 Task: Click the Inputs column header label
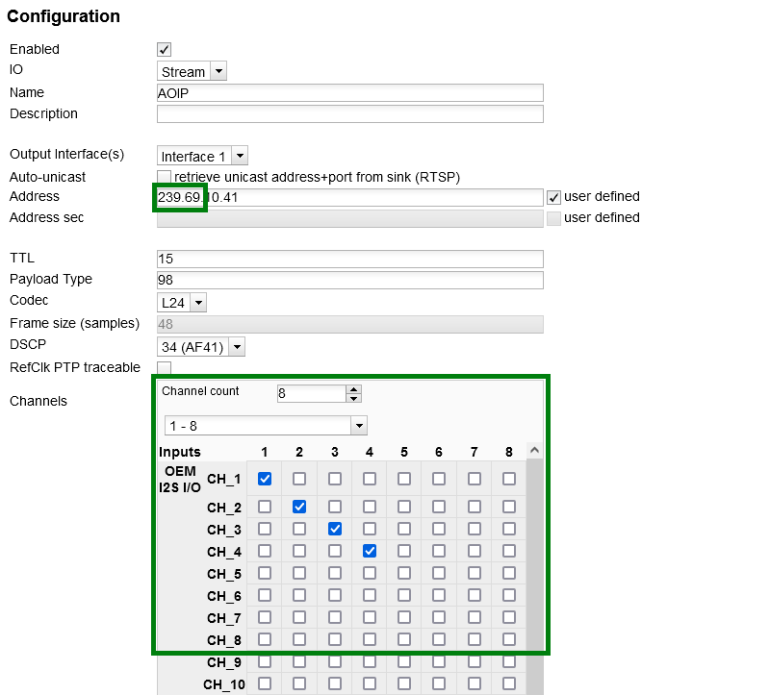[180, 452]
